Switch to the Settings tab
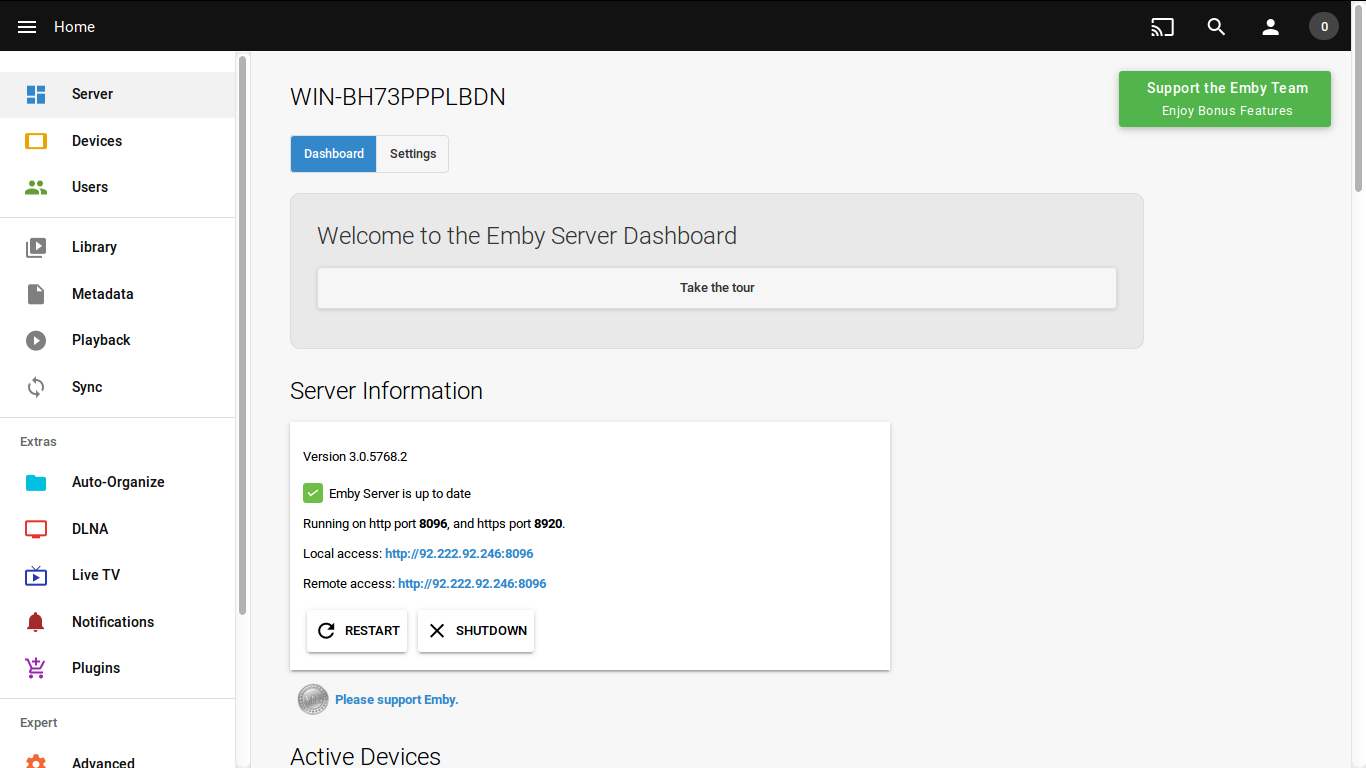The width and height of the screenshot is (1366, 768). (413, 154)
